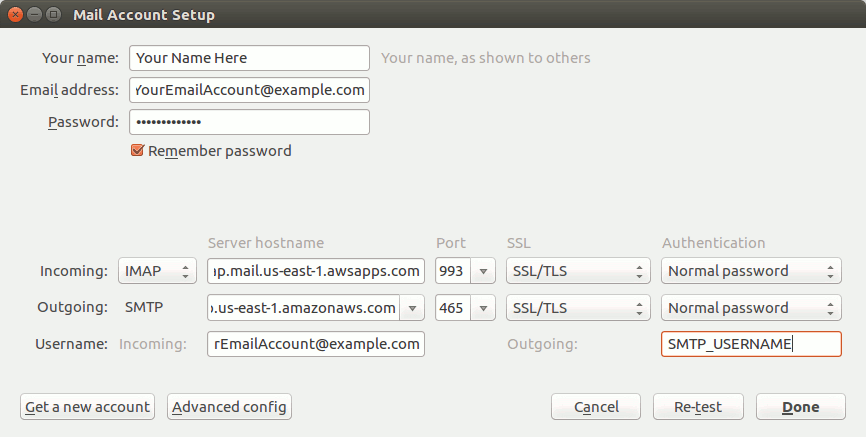Select the Password input field

[x=249, y=122]
